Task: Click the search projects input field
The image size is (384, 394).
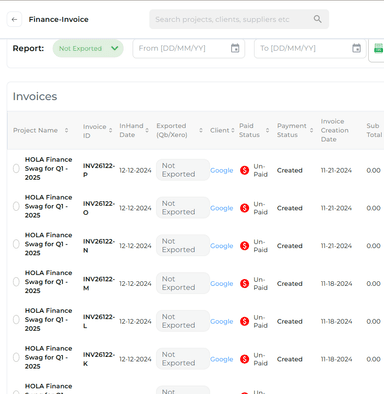Action: [x=239, y=19]
